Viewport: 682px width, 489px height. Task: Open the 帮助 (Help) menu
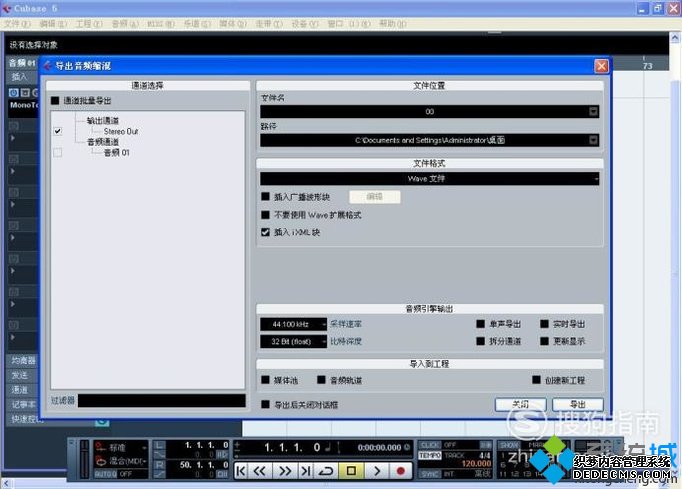[393, 23]
